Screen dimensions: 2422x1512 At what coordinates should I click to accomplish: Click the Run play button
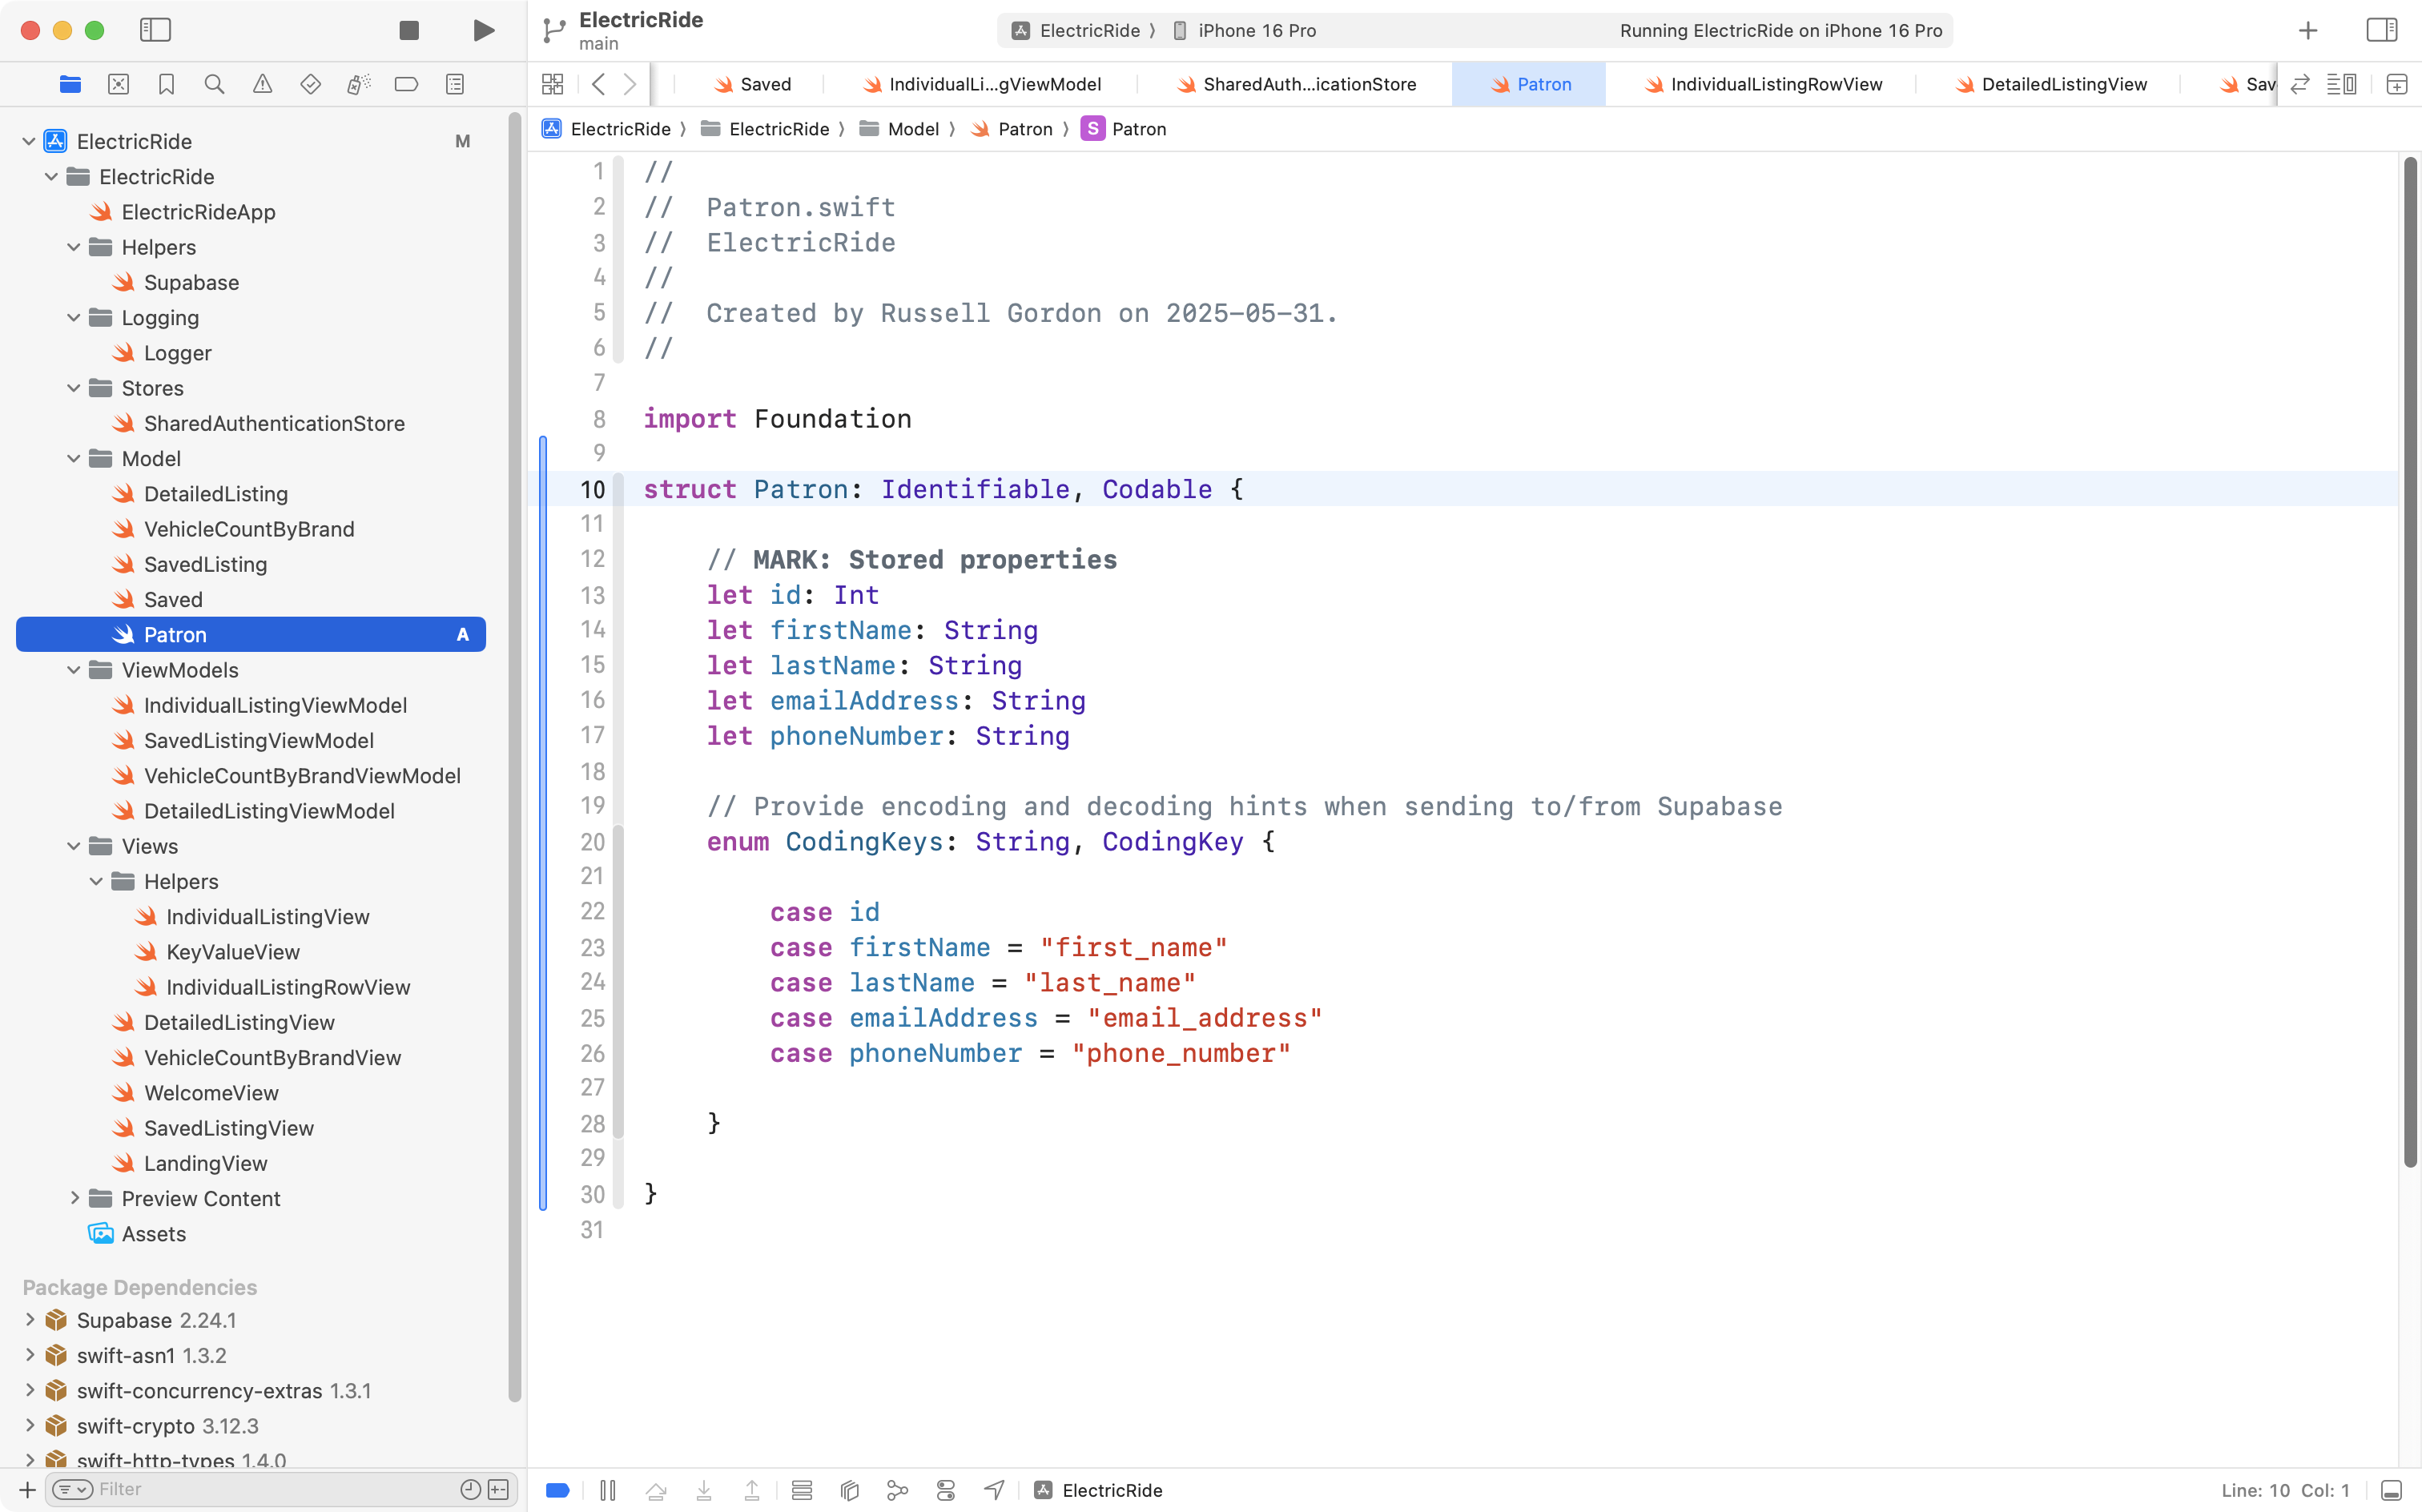pyautogui.click(x=483, y=30)
